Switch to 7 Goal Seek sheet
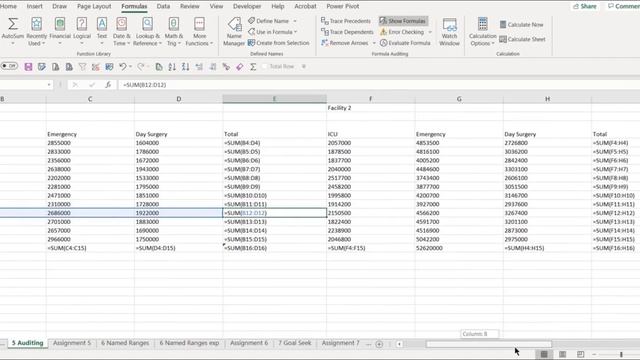Viewport: 640px width, 360px height. (x=295, y=343)
